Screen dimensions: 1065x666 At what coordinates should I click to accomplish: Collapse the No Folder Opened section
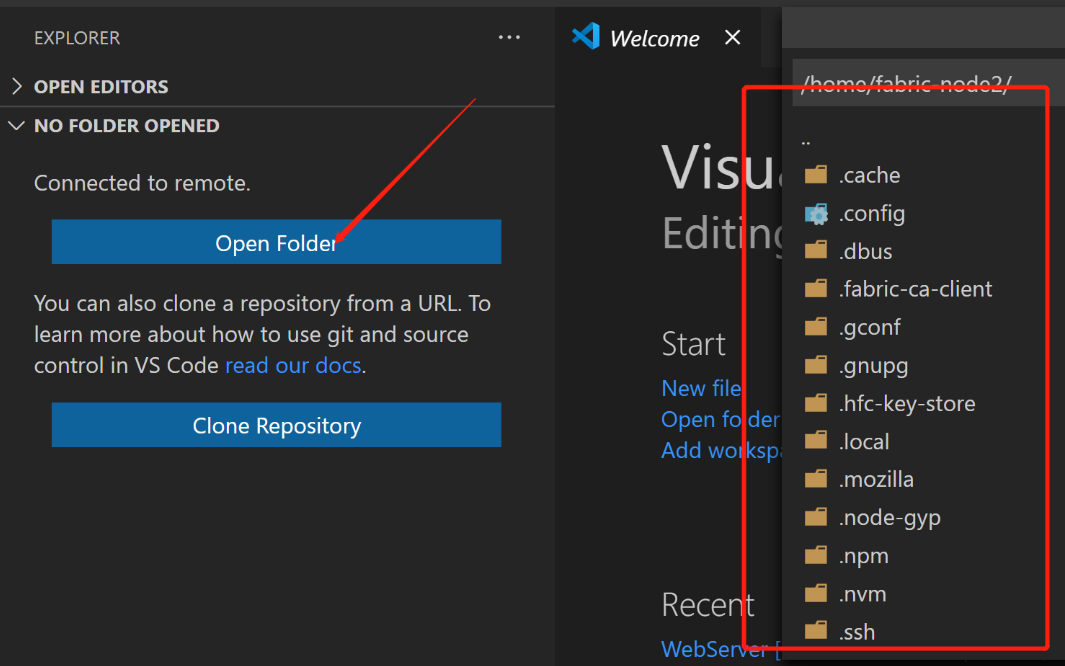tap(17, 126)
